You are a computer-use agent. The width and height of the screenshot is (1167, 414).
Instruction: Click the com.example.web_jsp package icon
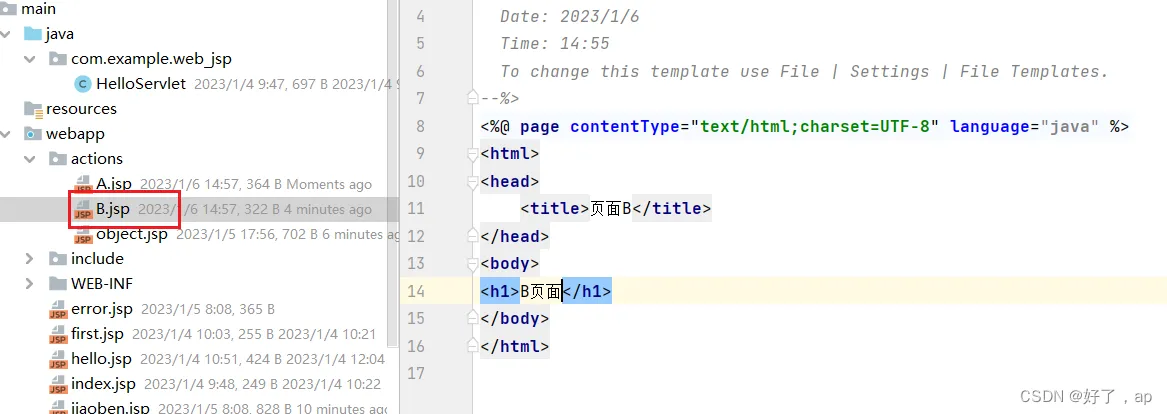(58, 59)
